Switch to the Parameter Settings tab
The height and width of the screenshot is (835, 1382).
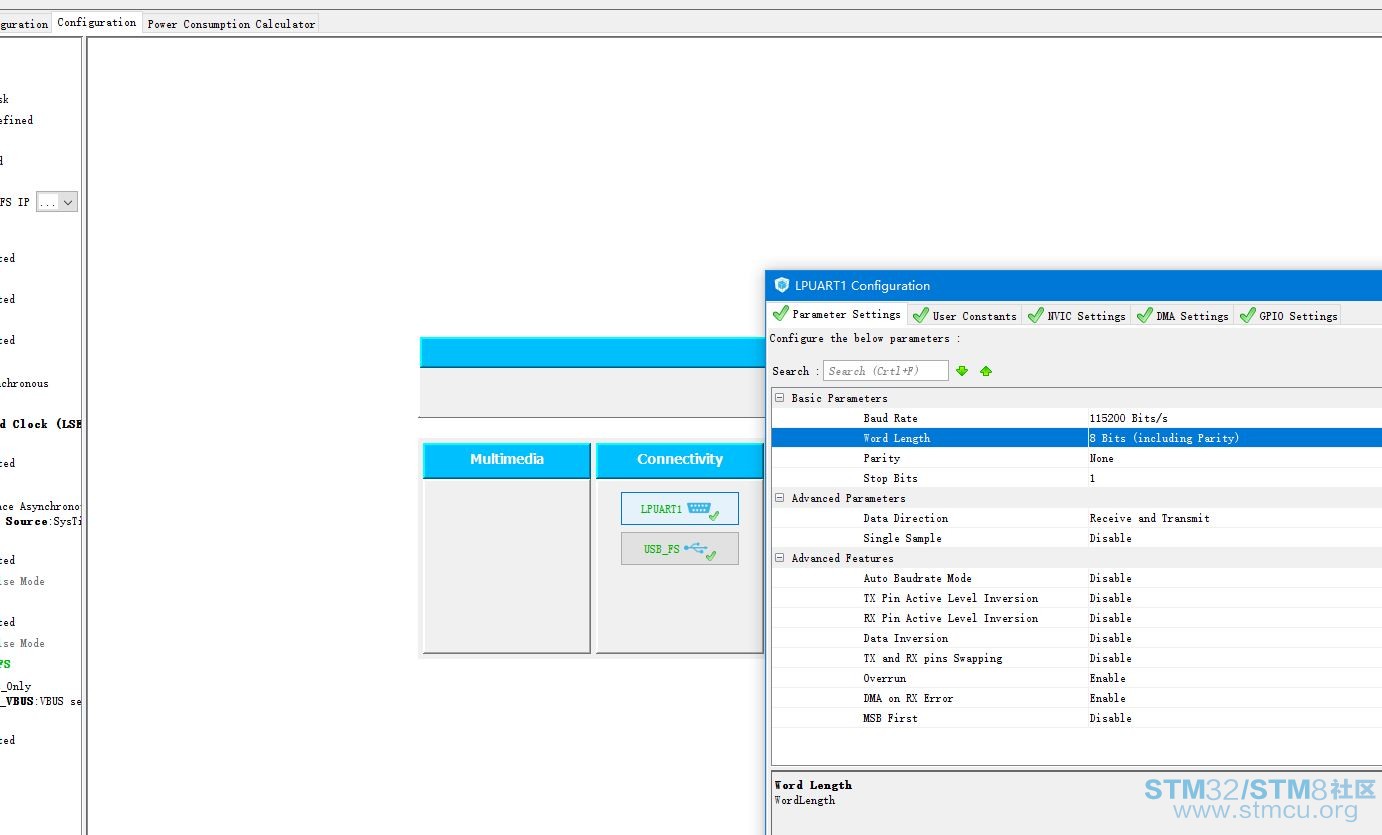pos(837,314)
